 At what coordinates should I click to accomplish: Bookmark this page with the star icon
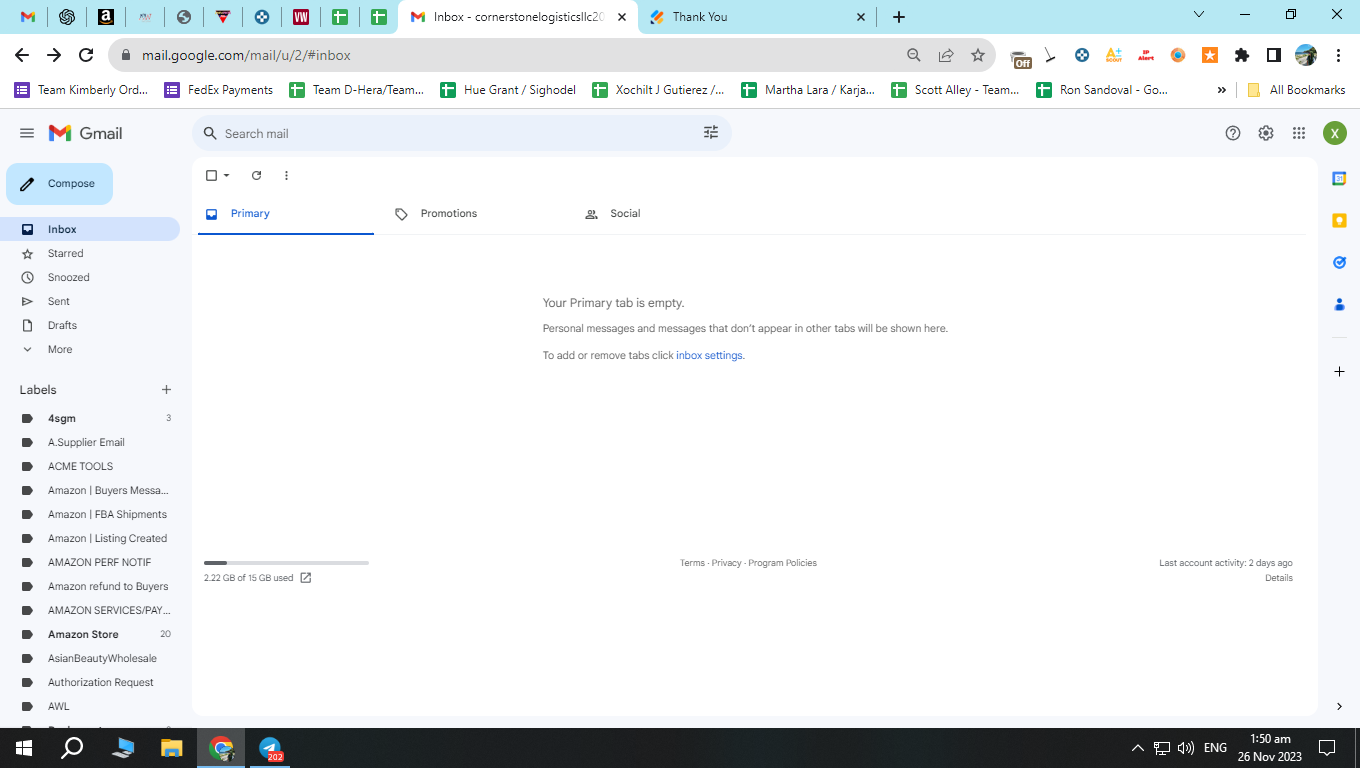point(978,55)
